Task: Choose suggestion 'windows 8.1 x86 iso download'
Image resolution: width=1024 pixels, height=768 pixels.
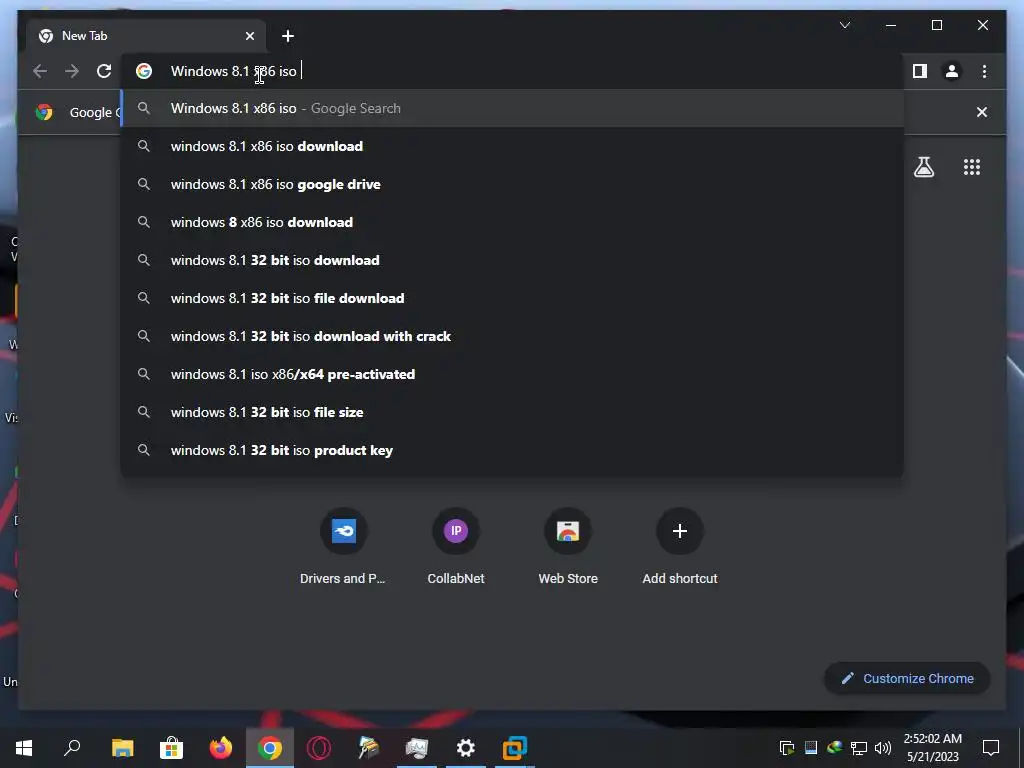Action: (x=513, y=146)
